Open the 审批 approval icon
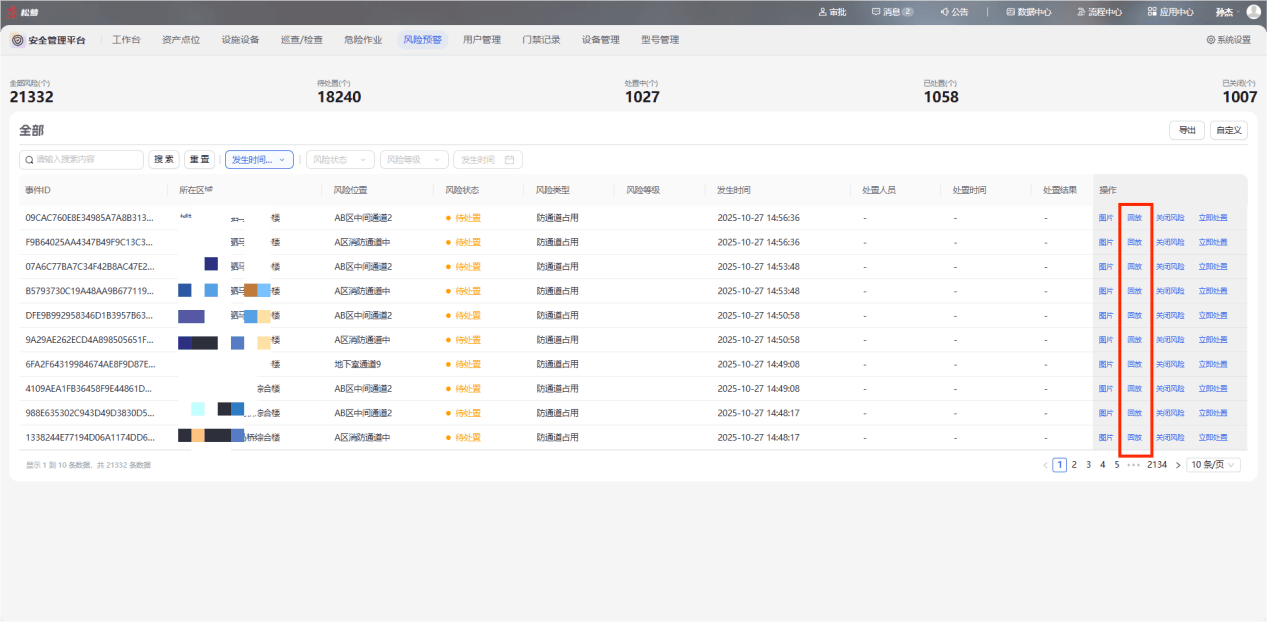 click(x=823, y=12)
